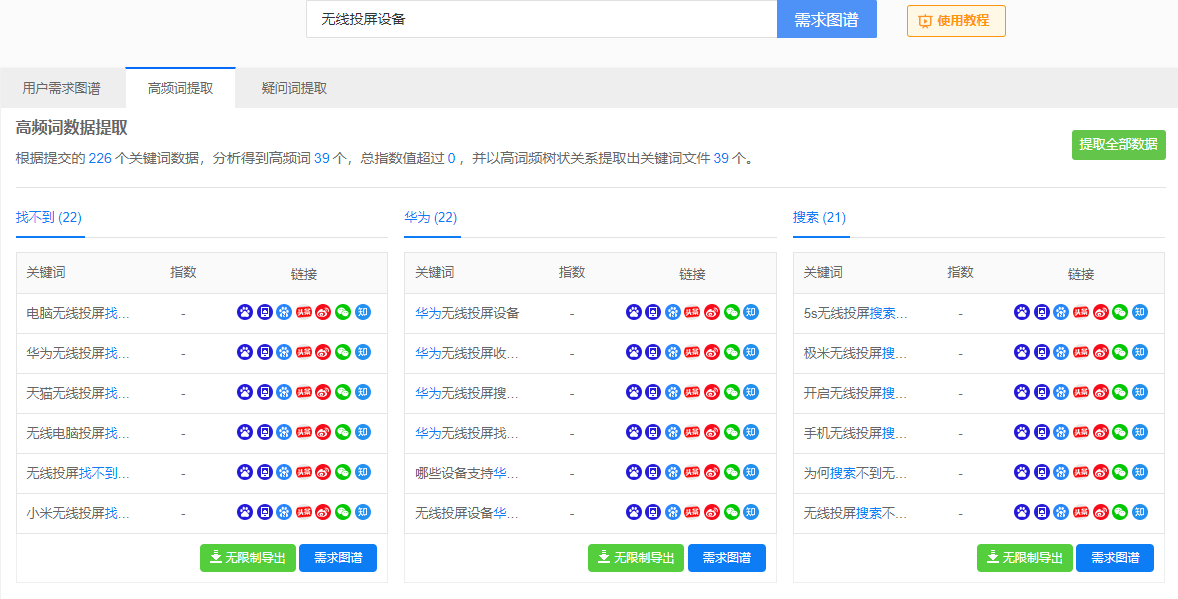Open Baidu Zhidao icon in 小米无线投屏找… row
The width and height of the screenshot is (1178, 599).
(284, 512)
